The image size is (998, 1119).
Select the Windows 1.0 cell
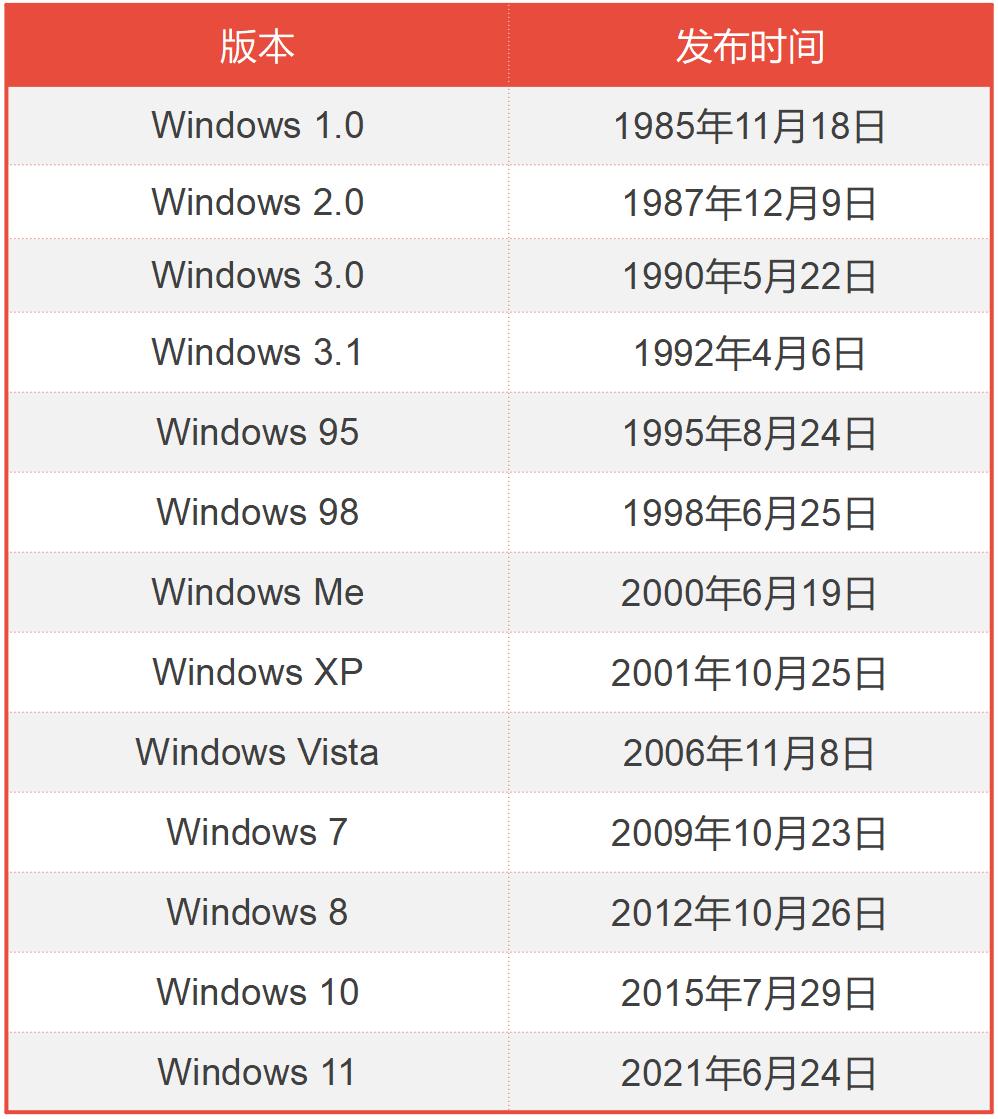[258, 126]
